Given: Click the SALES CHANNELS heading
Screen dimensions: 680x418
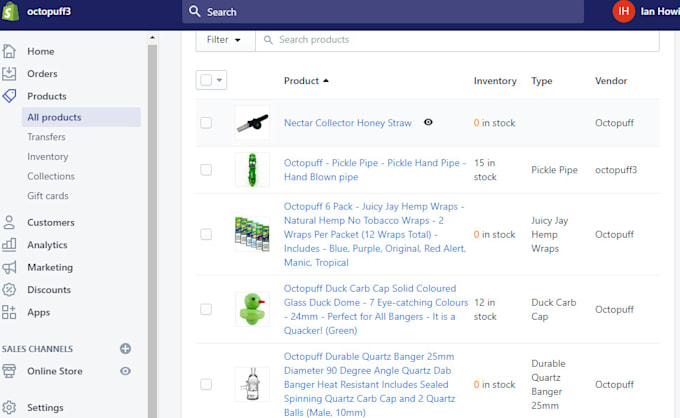Looking at the screenshot, I should tap(37, 349).
